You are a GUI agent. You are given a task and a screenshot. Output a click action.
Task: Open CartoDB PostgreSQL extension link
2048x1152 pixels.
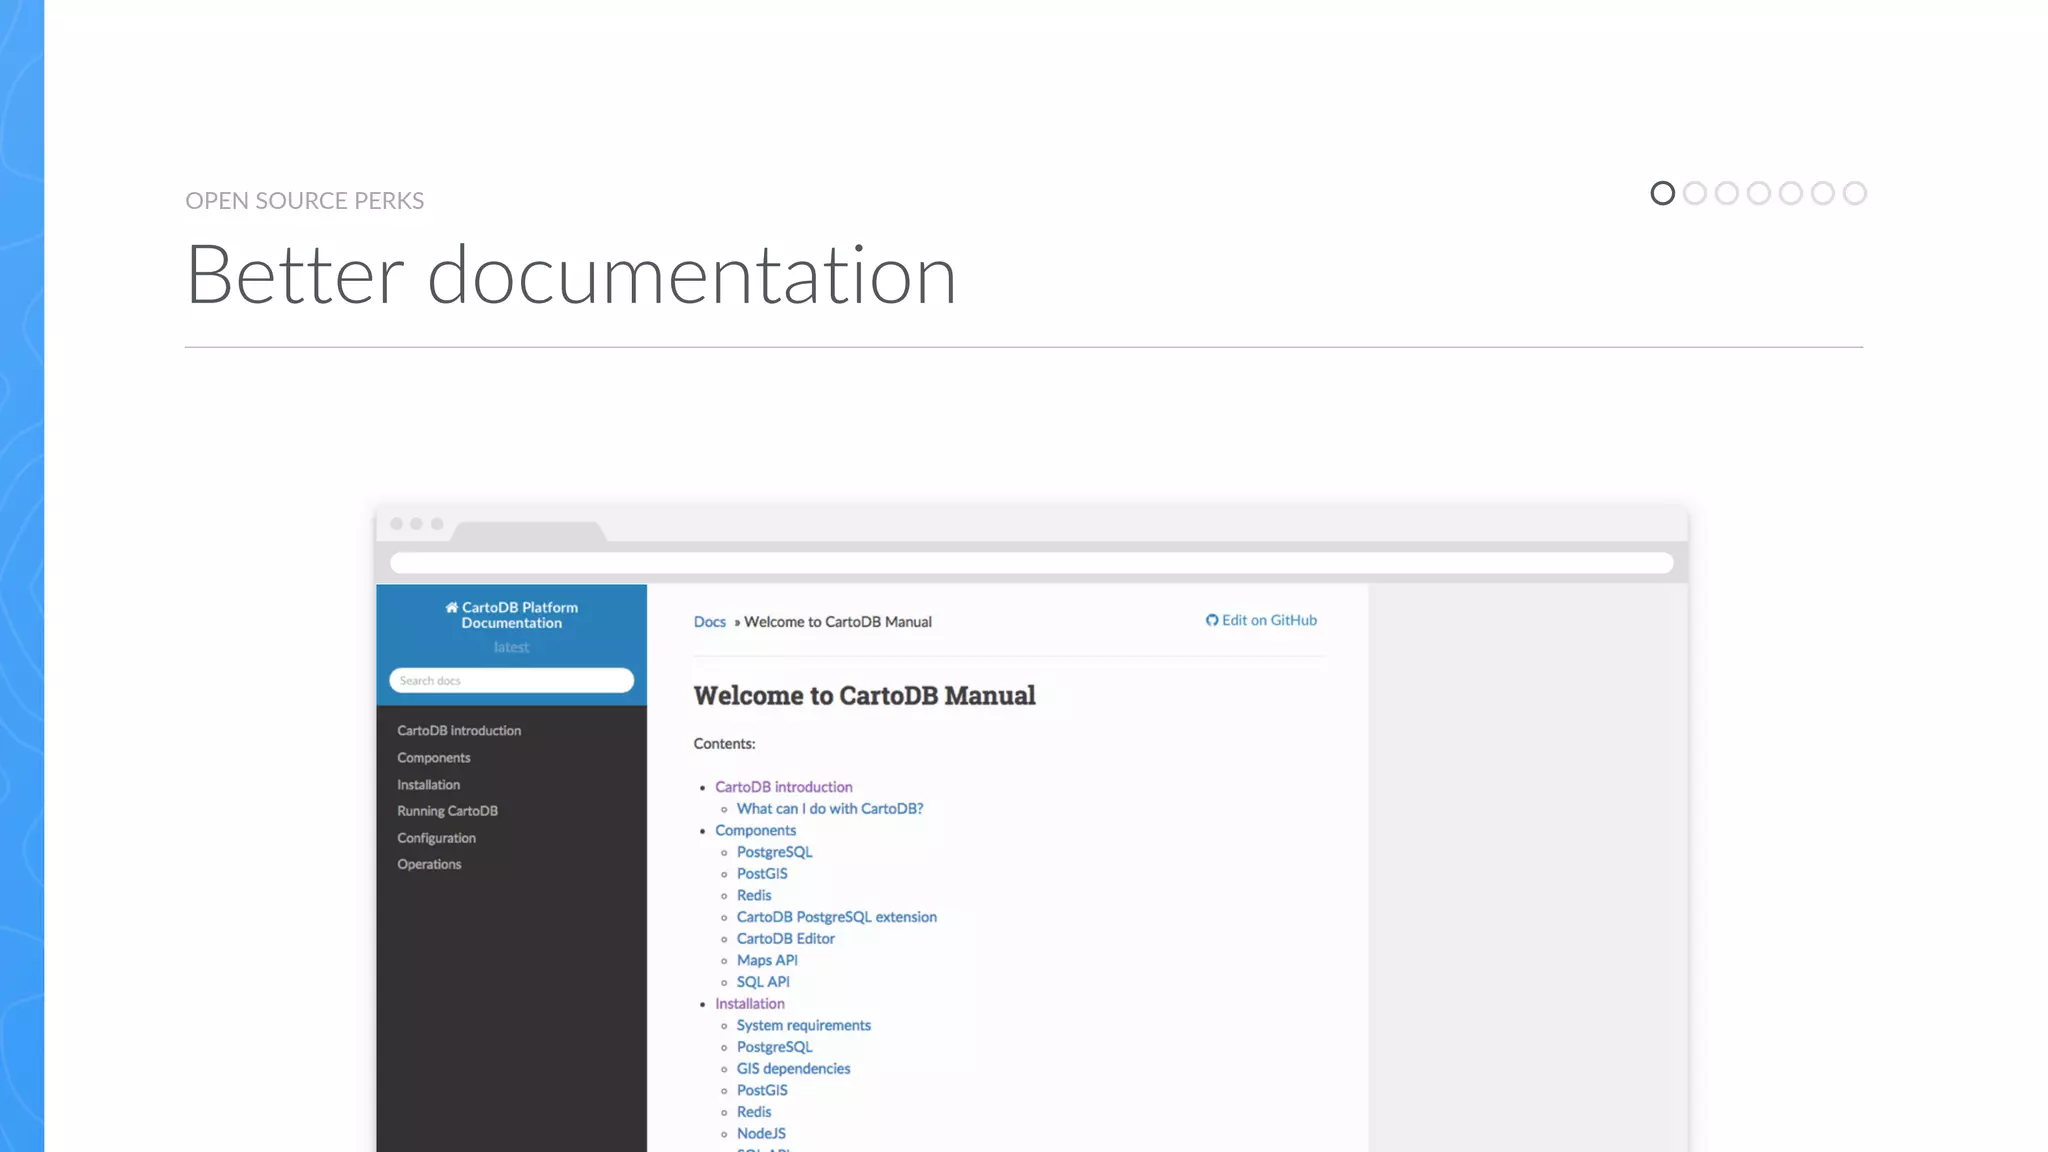tap(837, 917)
